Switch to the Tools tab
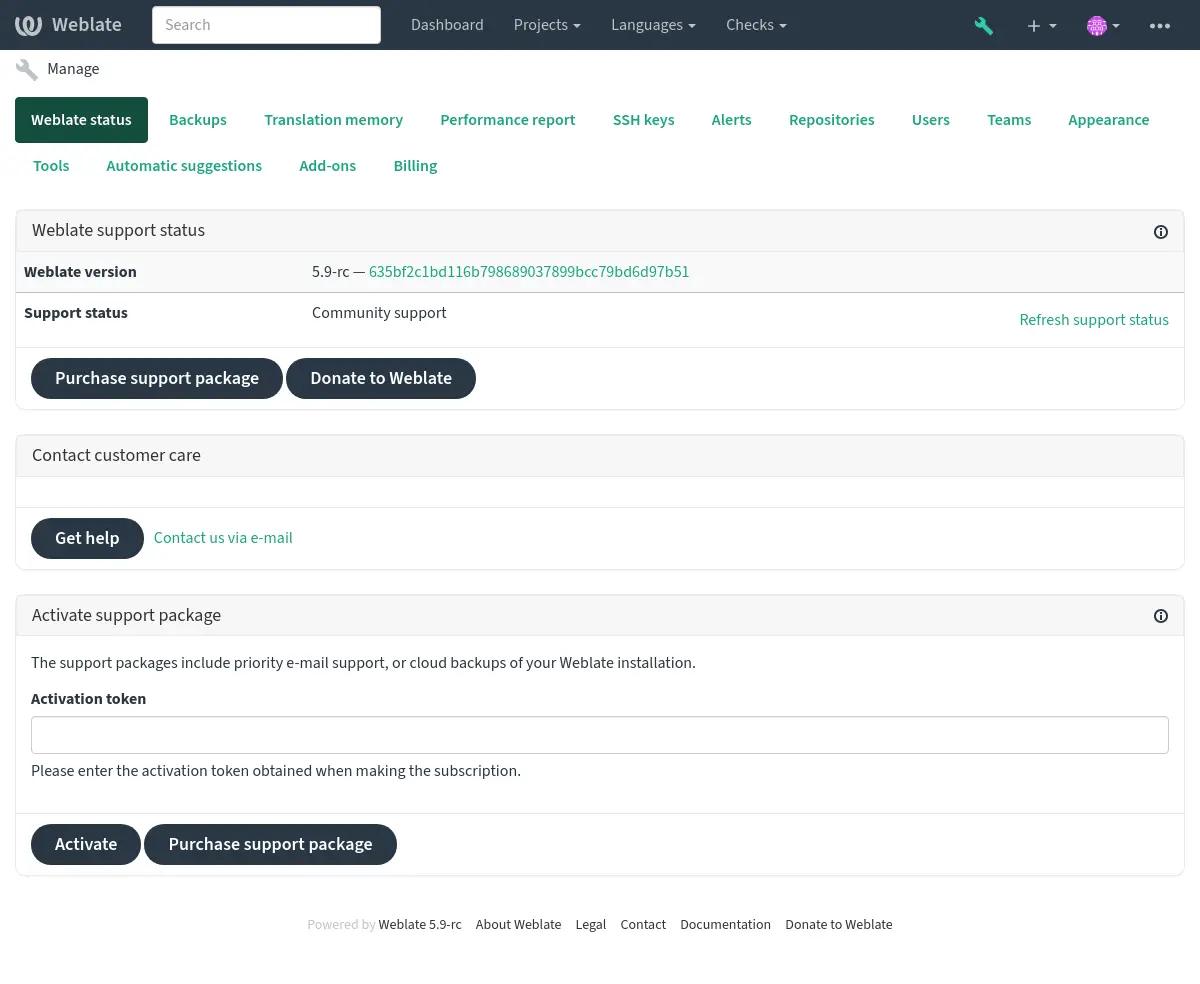 click(x=51, y=166)
